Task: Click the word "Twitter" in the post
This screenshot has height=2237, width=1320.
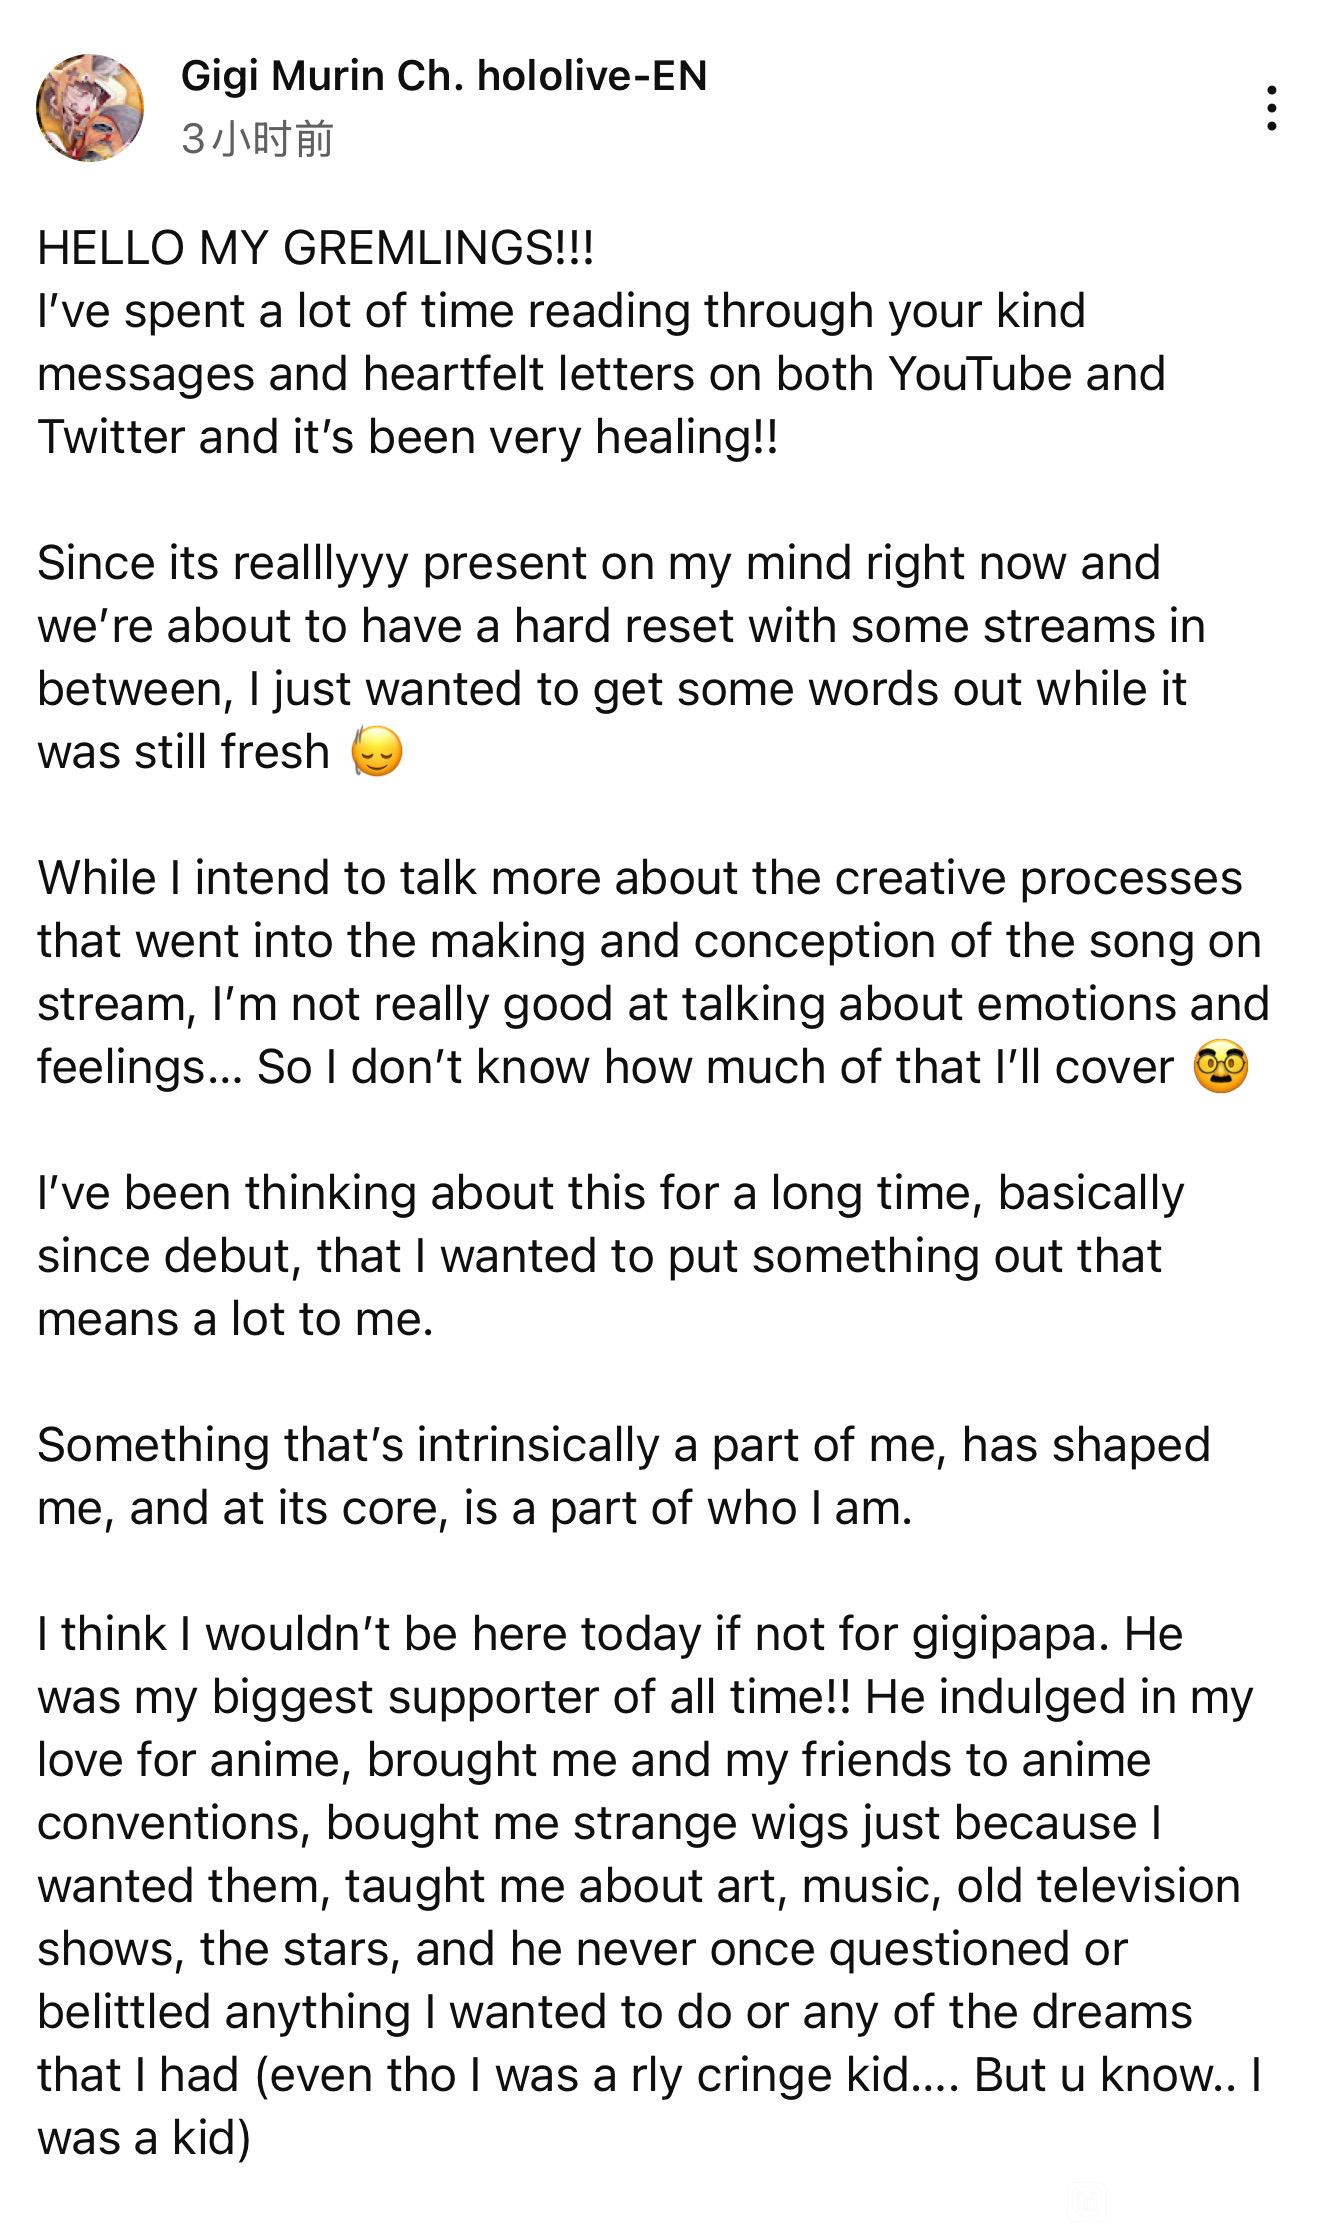Action: coord(110,437)
